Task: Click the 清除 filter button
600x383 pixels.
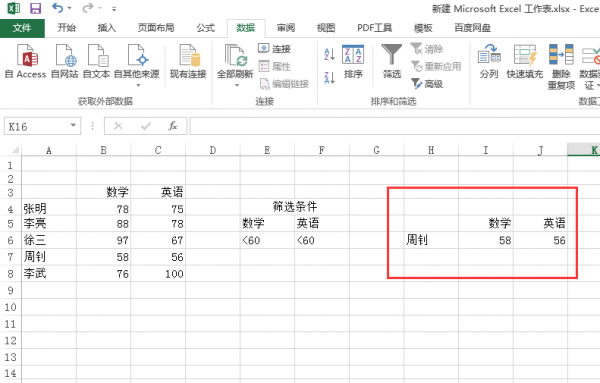Action: 427,49
